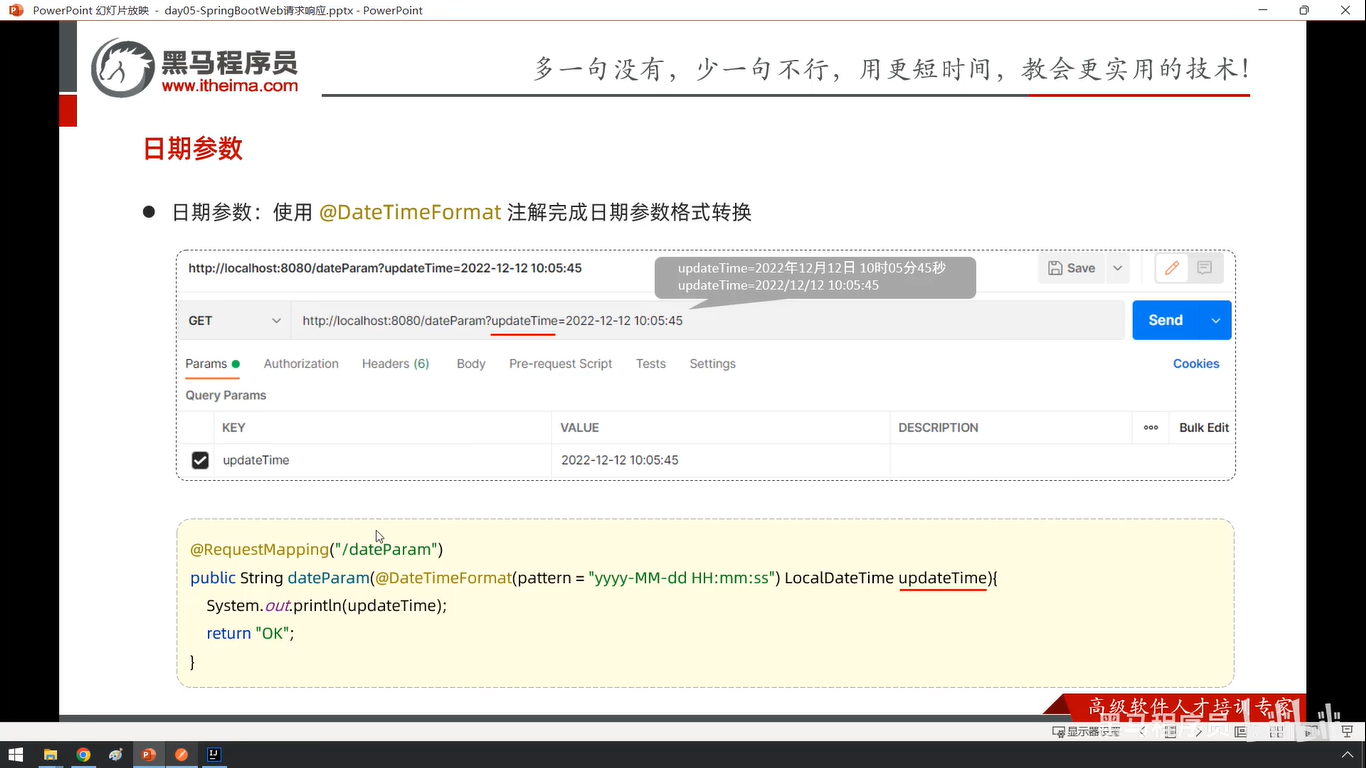Image resolution: width=1366 pixels, height=768 pixels.
Task: Click the updateTime key cell
Action: click(382, 460)
